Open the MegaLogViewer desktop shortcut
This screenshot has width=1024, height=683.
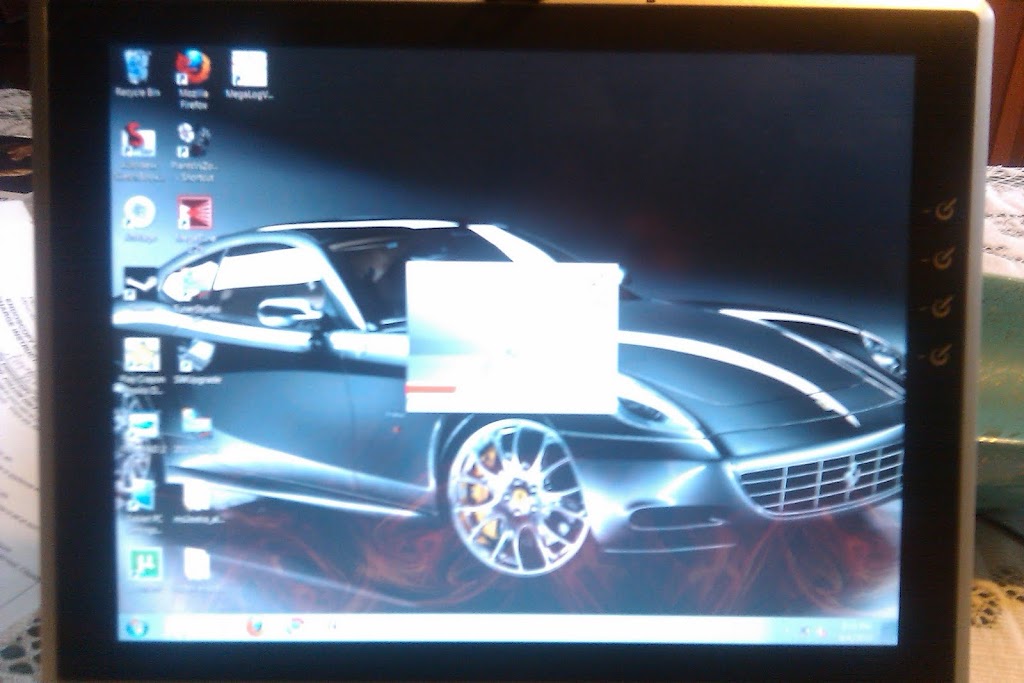[249, 74]
